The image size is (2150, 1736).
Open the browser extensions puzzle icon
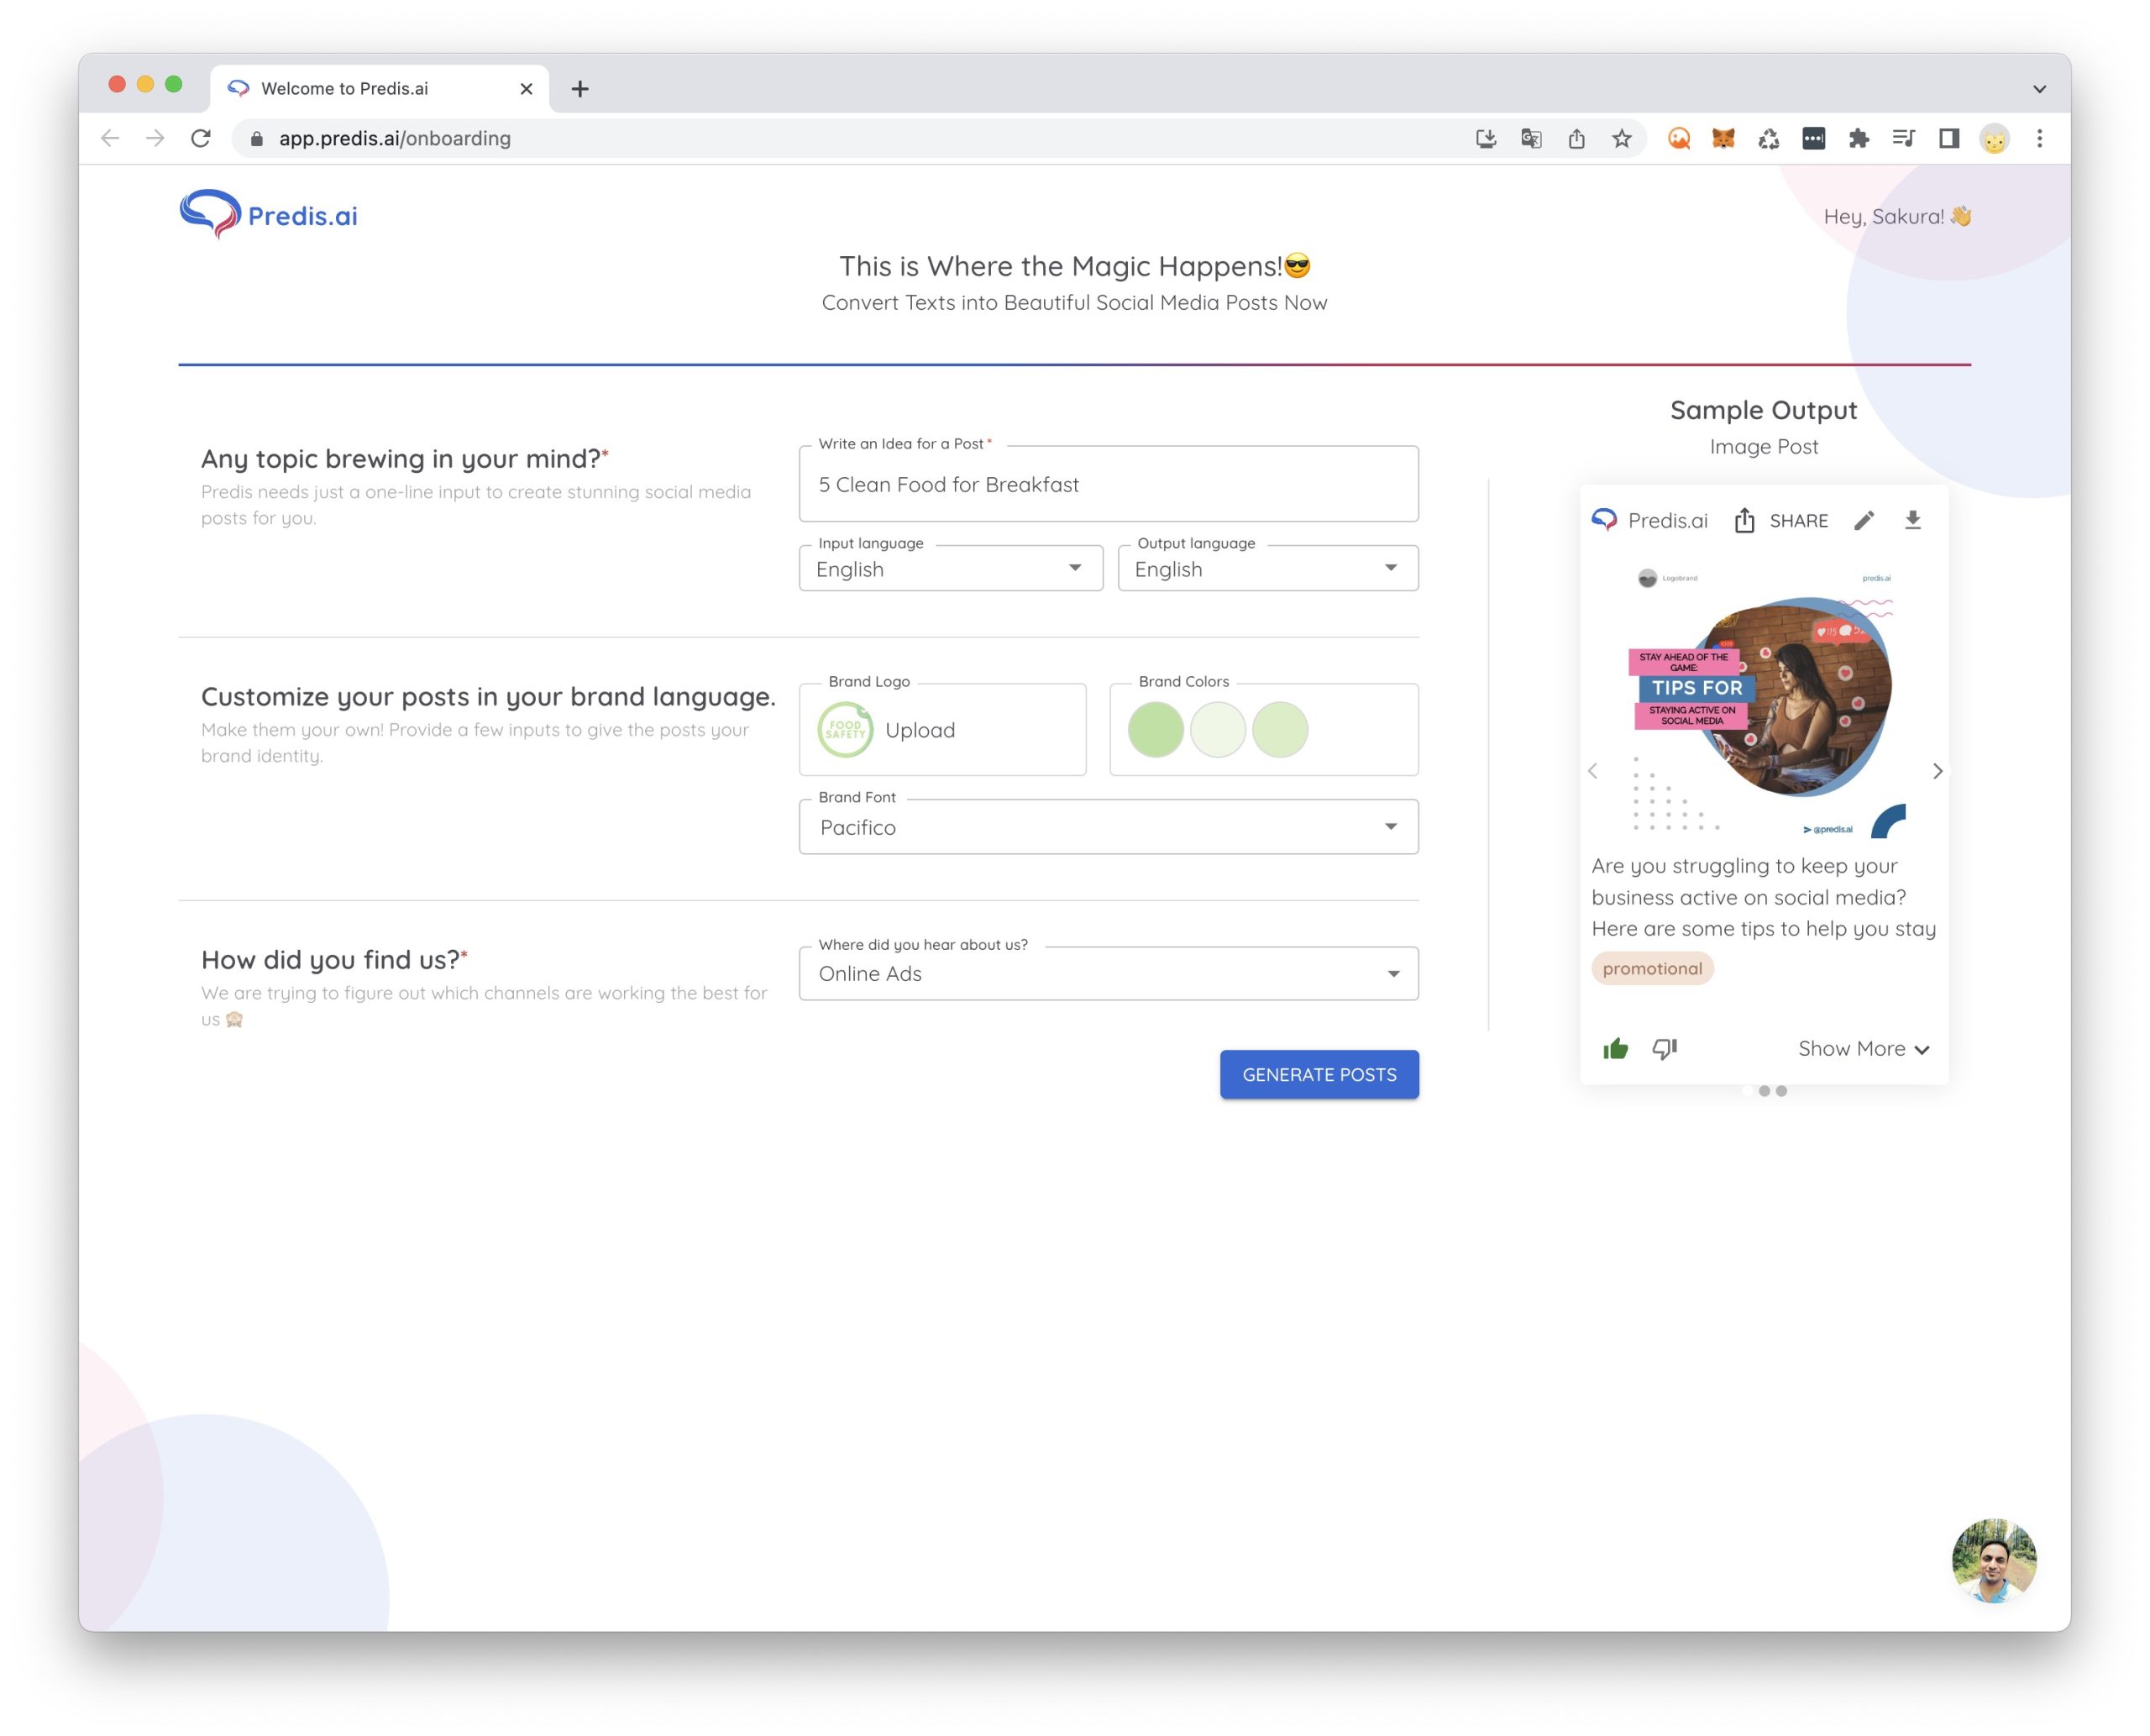click(x=1858, y=139)
